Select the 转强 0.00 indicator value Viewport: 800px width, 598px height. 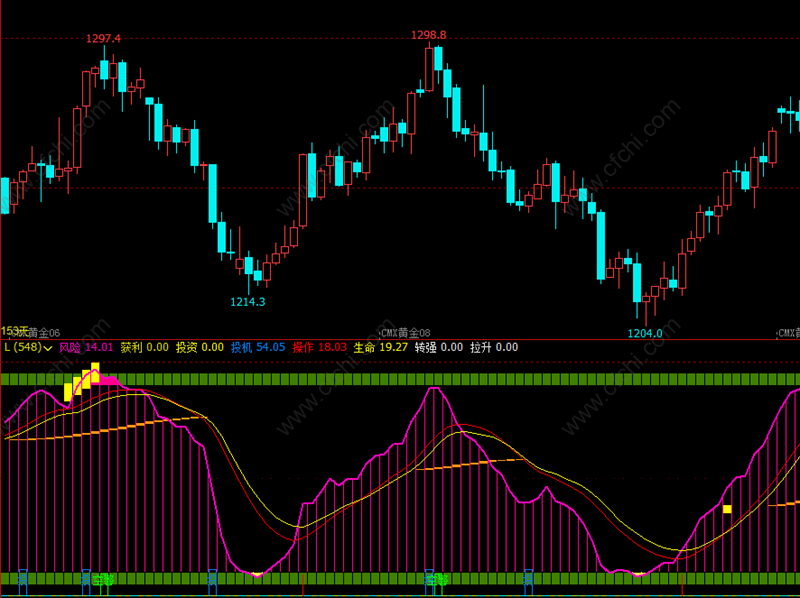tap(439, 347)
